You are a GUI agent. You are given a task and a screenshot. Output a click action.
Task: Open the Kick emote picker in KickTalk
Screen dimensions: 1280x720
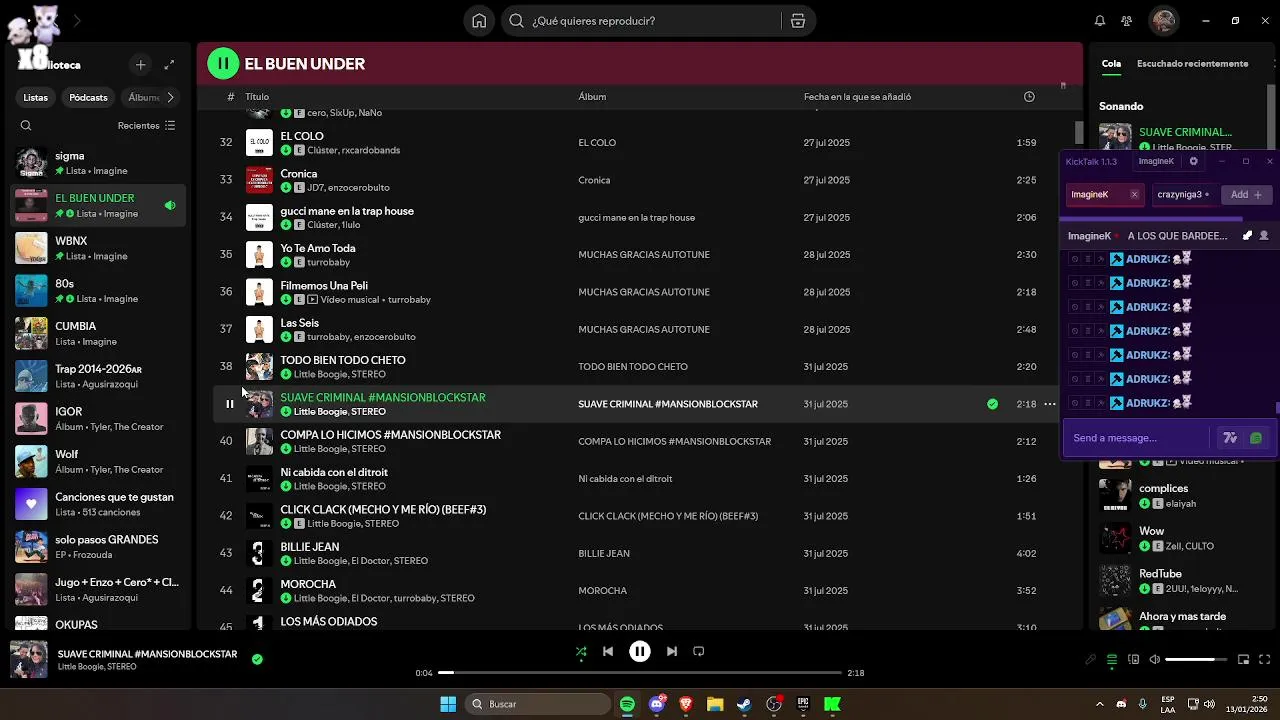click(x=1256, y=438)
